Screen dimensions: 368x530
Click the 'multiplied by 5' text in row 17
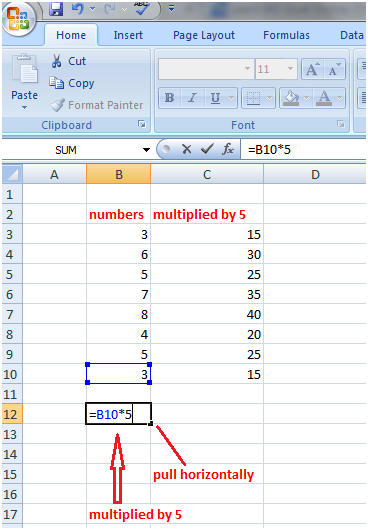(135, 514)
